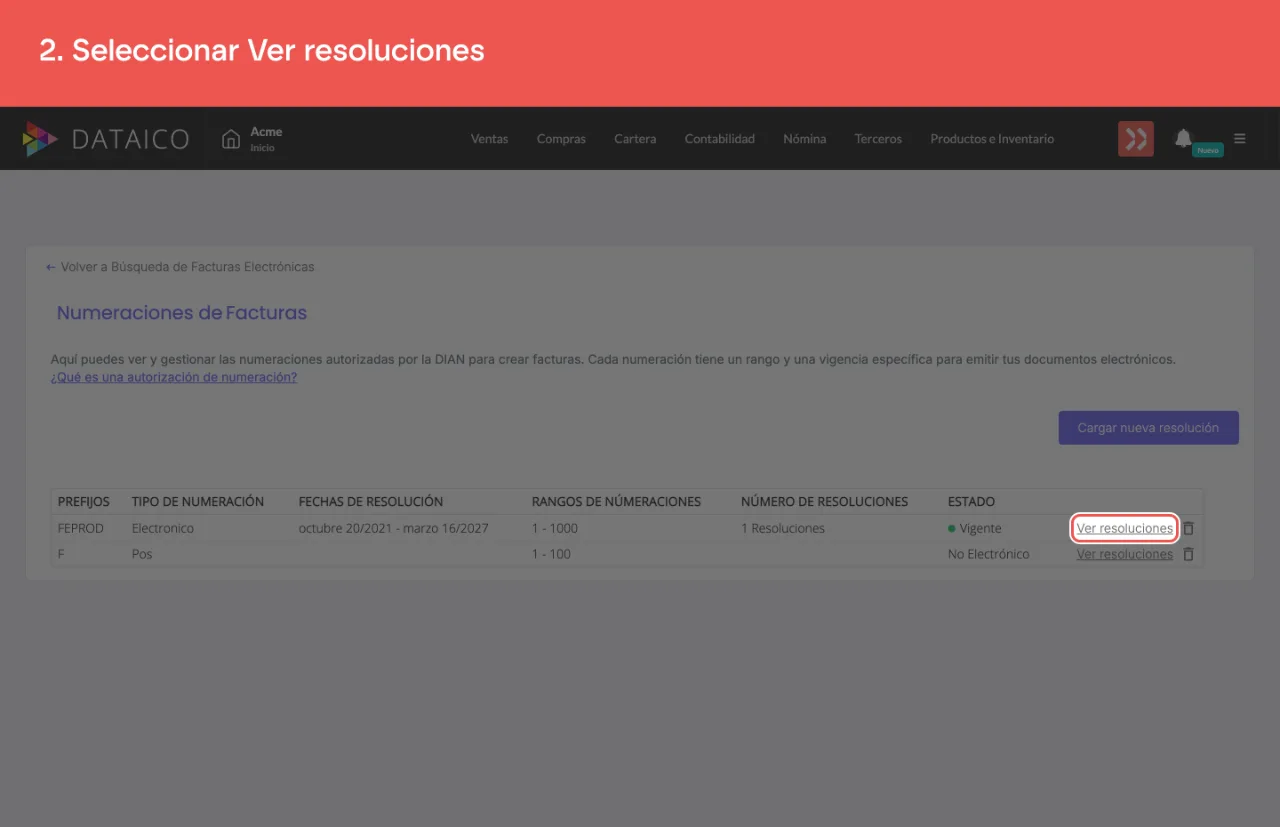The image size is (1280, 827).
Task: Click the range value 1 - 1000
Action: pyautogui.click(x=555, y=528)
